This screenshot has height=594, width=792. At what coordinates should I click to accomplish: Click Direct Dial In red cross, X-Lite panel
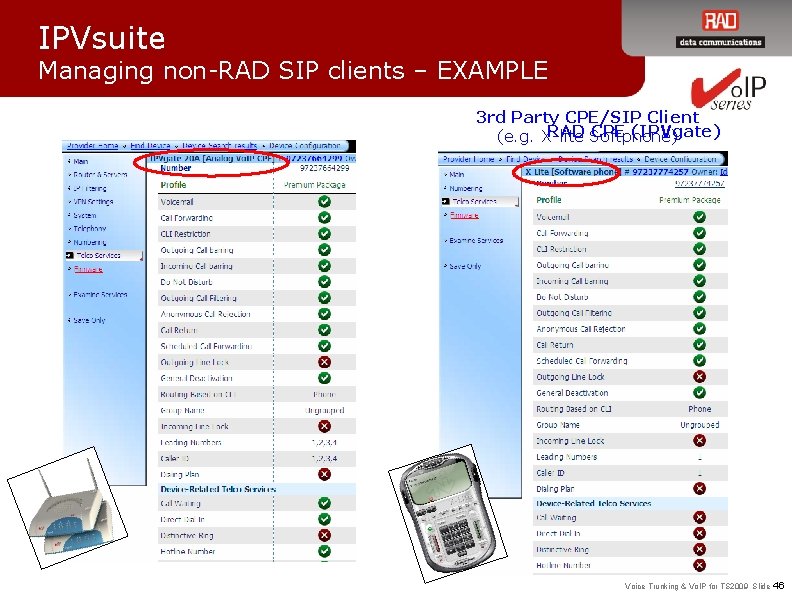tap(699, 533)
